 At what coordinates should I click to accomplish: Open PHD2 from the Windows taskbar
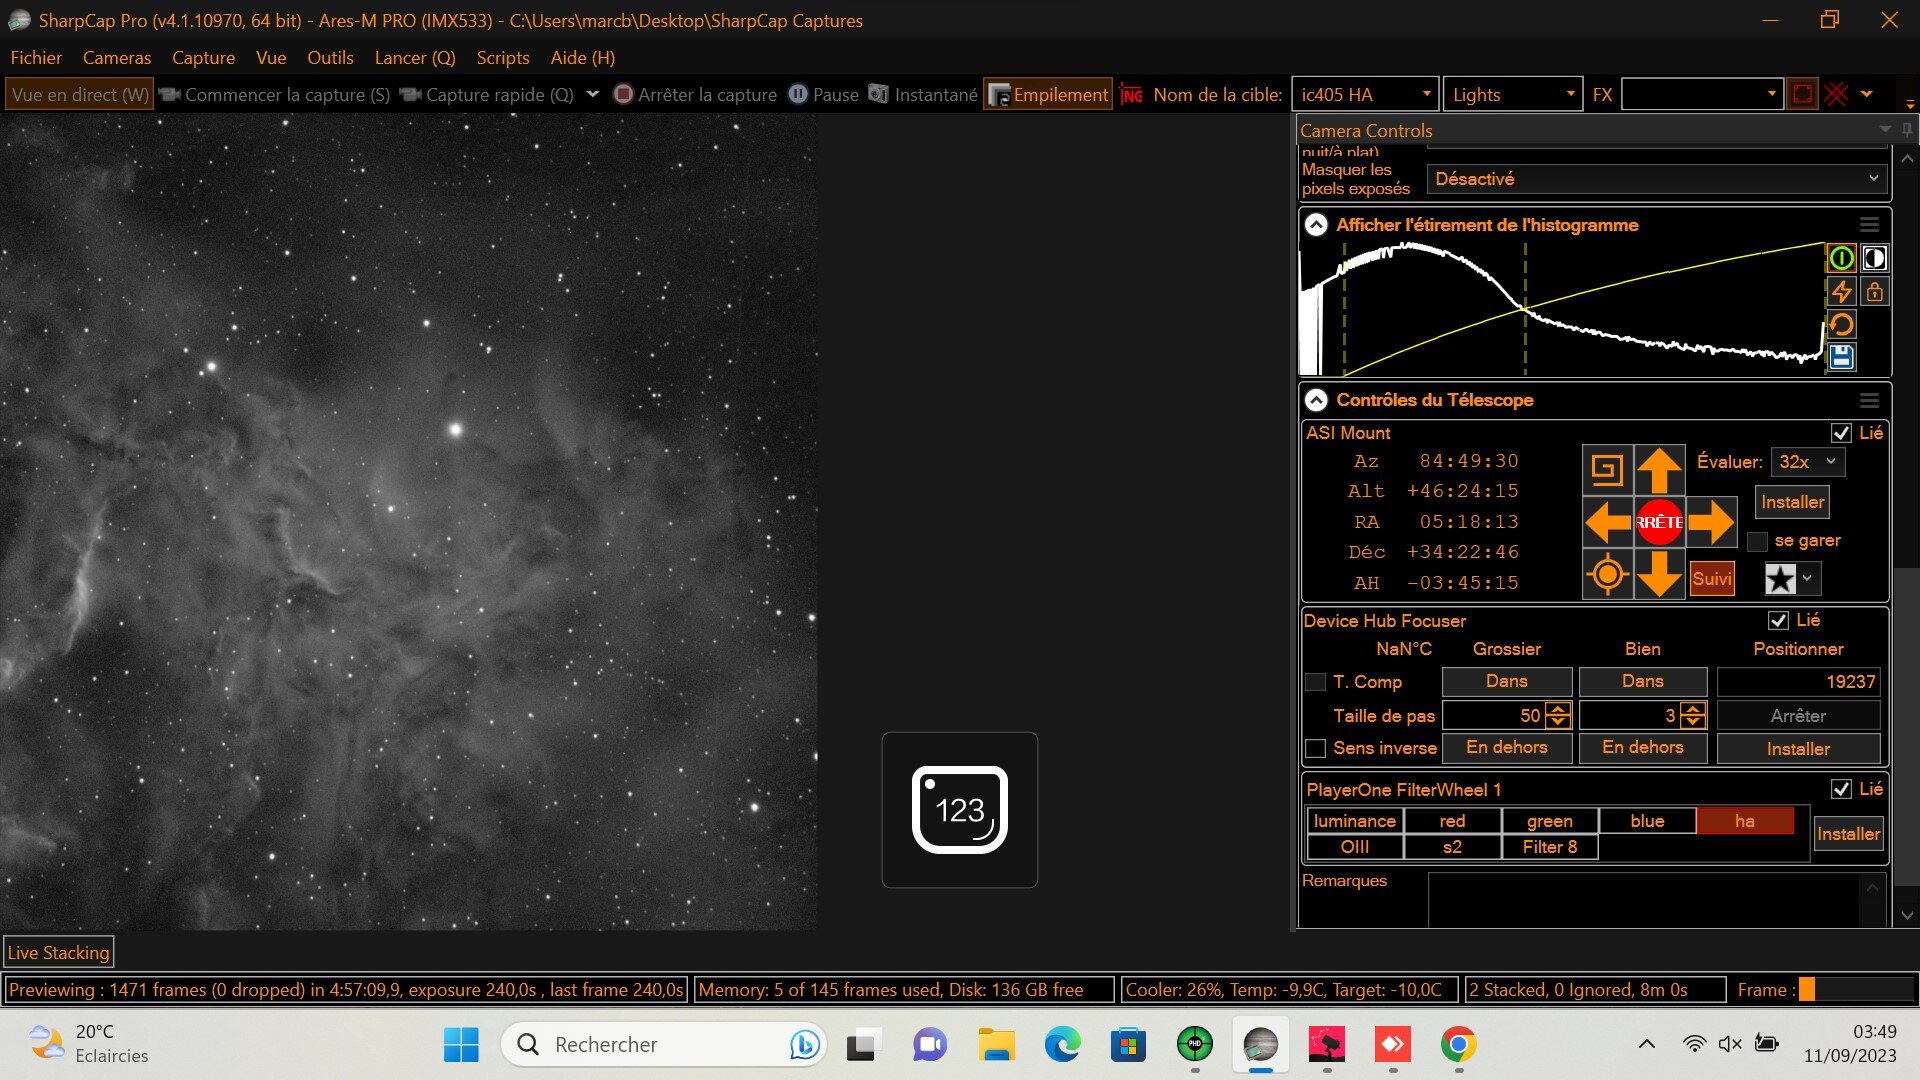click(x=1194, y=1044)
